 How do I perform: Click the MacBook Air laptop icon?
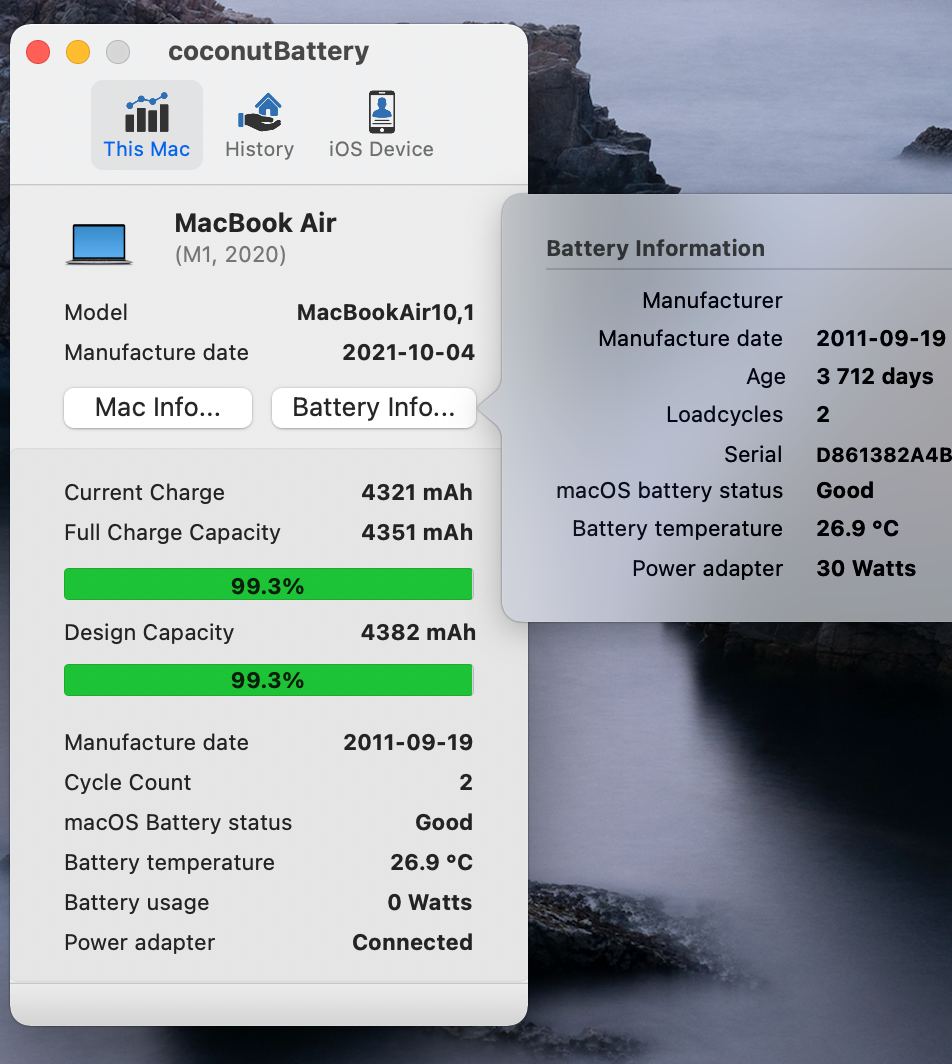tap(99, 244)
